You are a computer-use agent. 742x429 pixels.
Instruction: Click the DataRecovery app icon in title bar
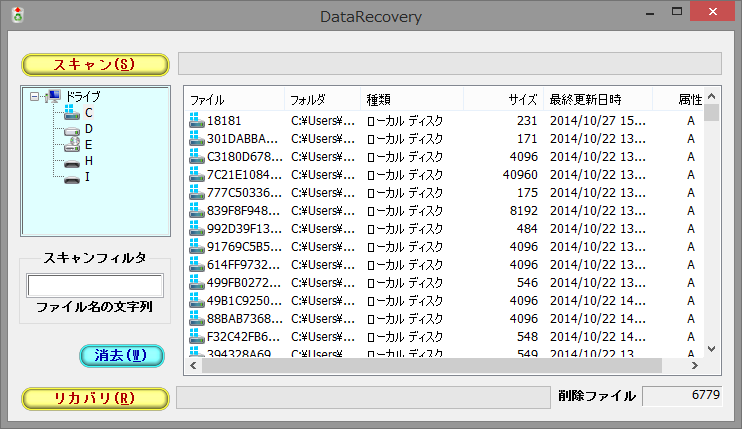[18, 15]
